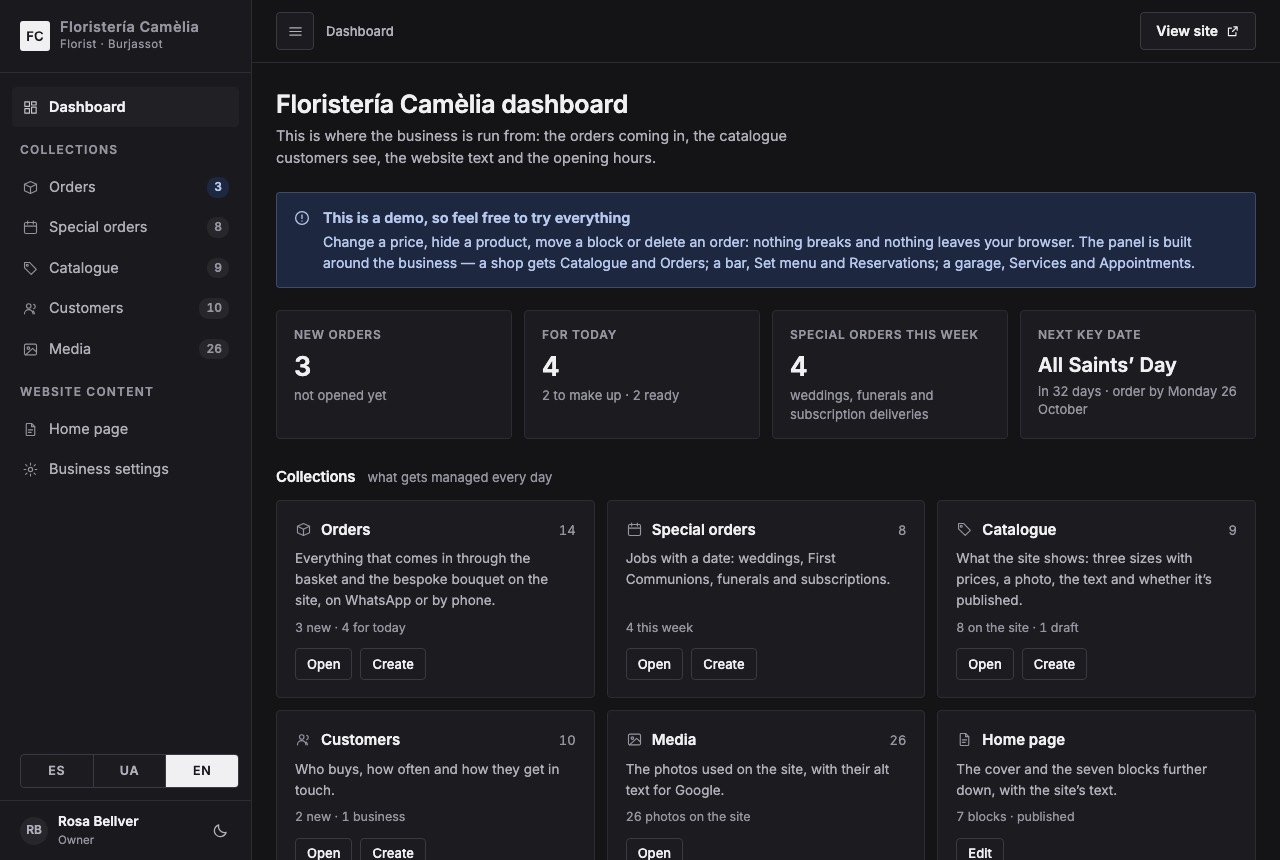Open Business settings in the sidebar
Image resolution: width=1280 pixels, height=860 pixels.
(125, 469)
